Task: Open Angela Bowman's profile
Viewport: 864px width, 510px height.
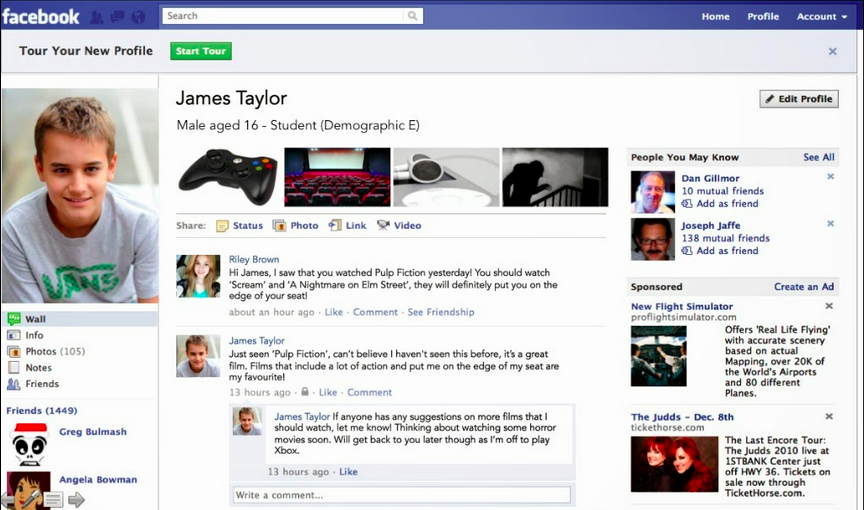Action: (98, 480)
